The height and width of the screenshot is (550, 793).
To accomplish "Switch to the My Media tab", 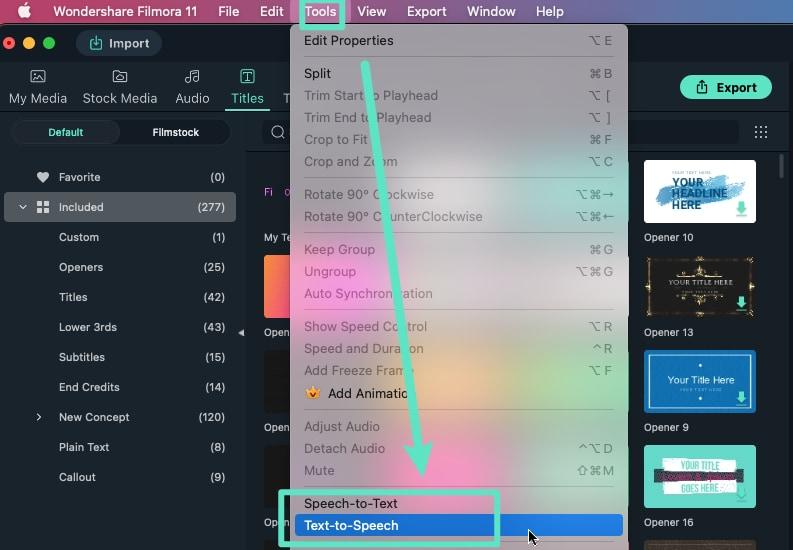I will coord(38,88).
